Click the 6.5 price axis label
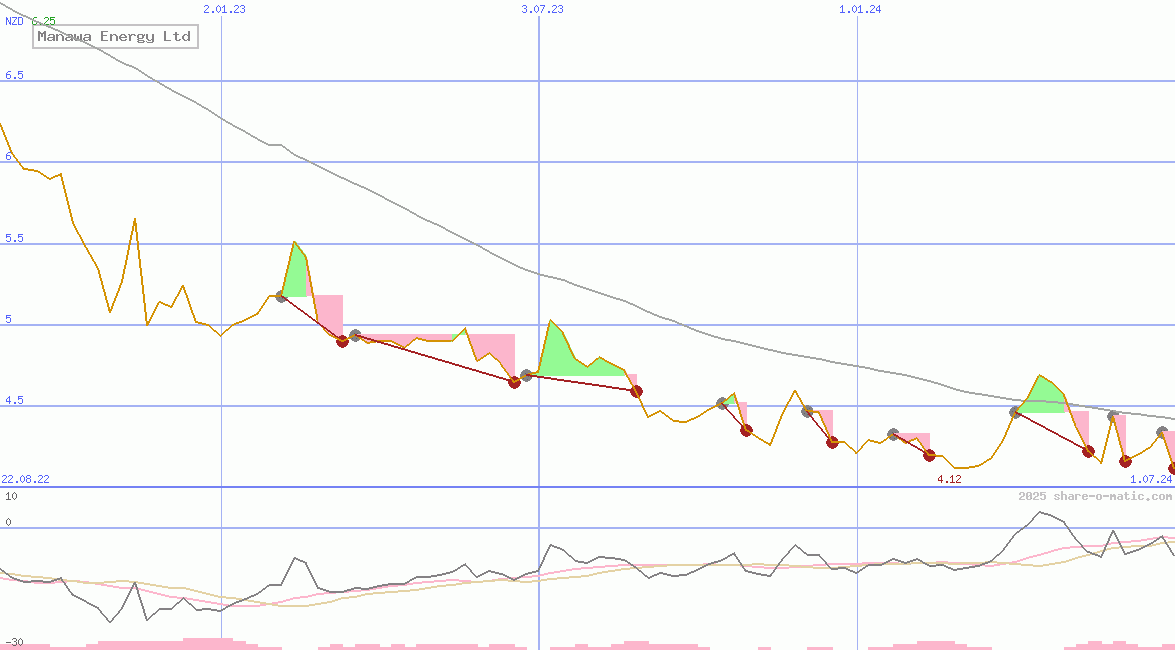This screenshot has width=1175, height=650. (x=14, y=75)
